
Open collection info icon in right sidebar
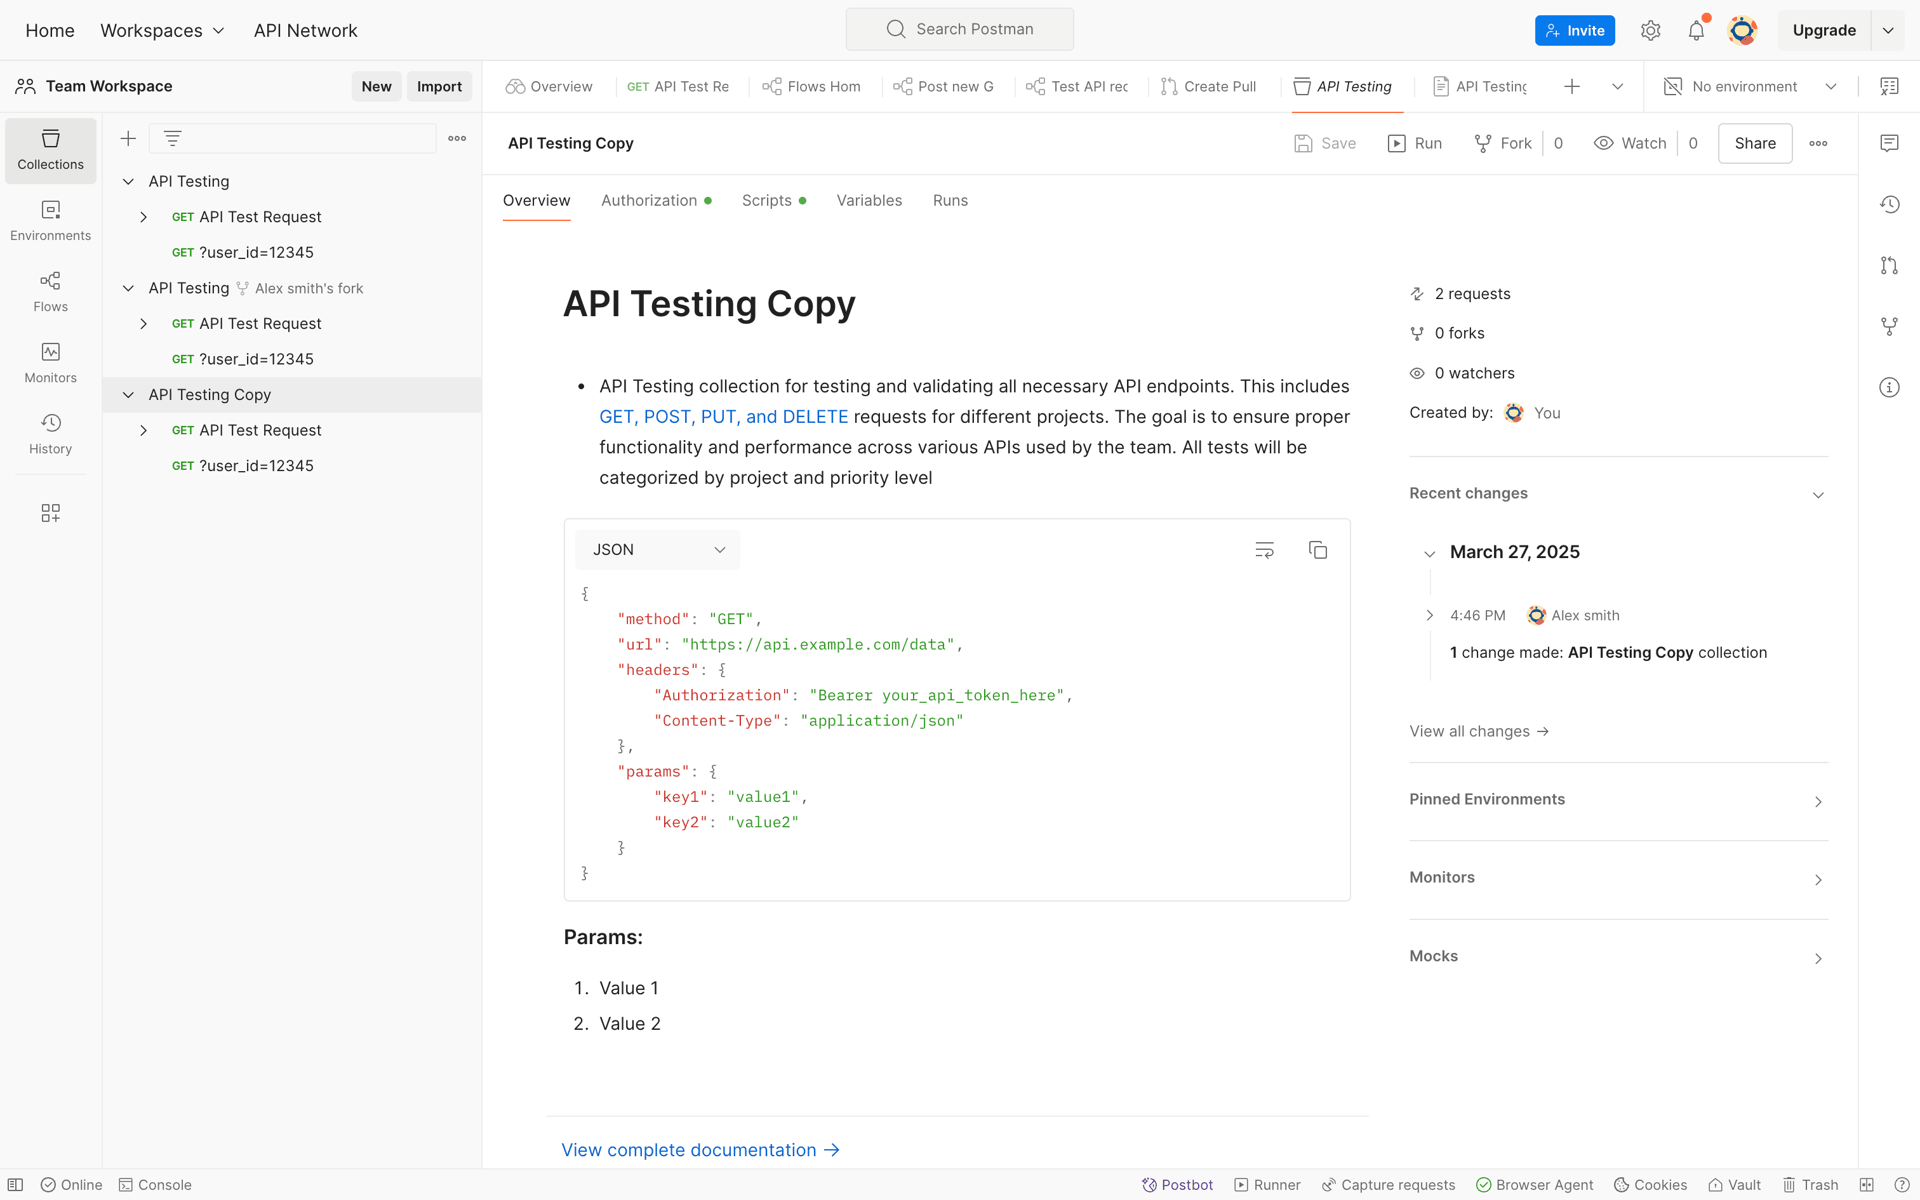click(1889, 388)
